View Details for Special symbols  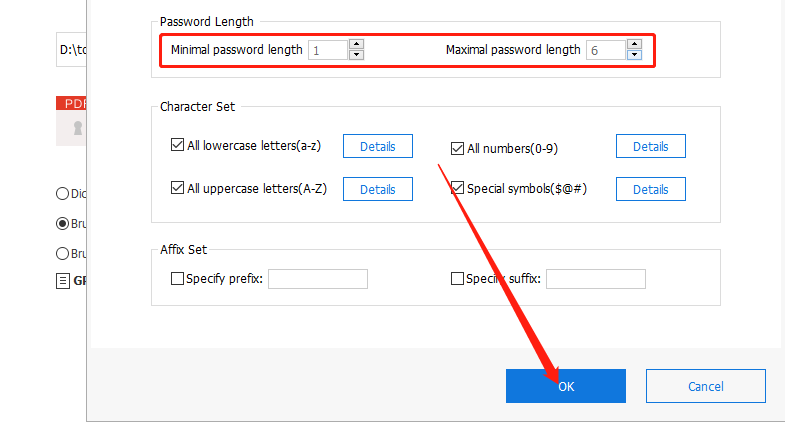point(650,189)
